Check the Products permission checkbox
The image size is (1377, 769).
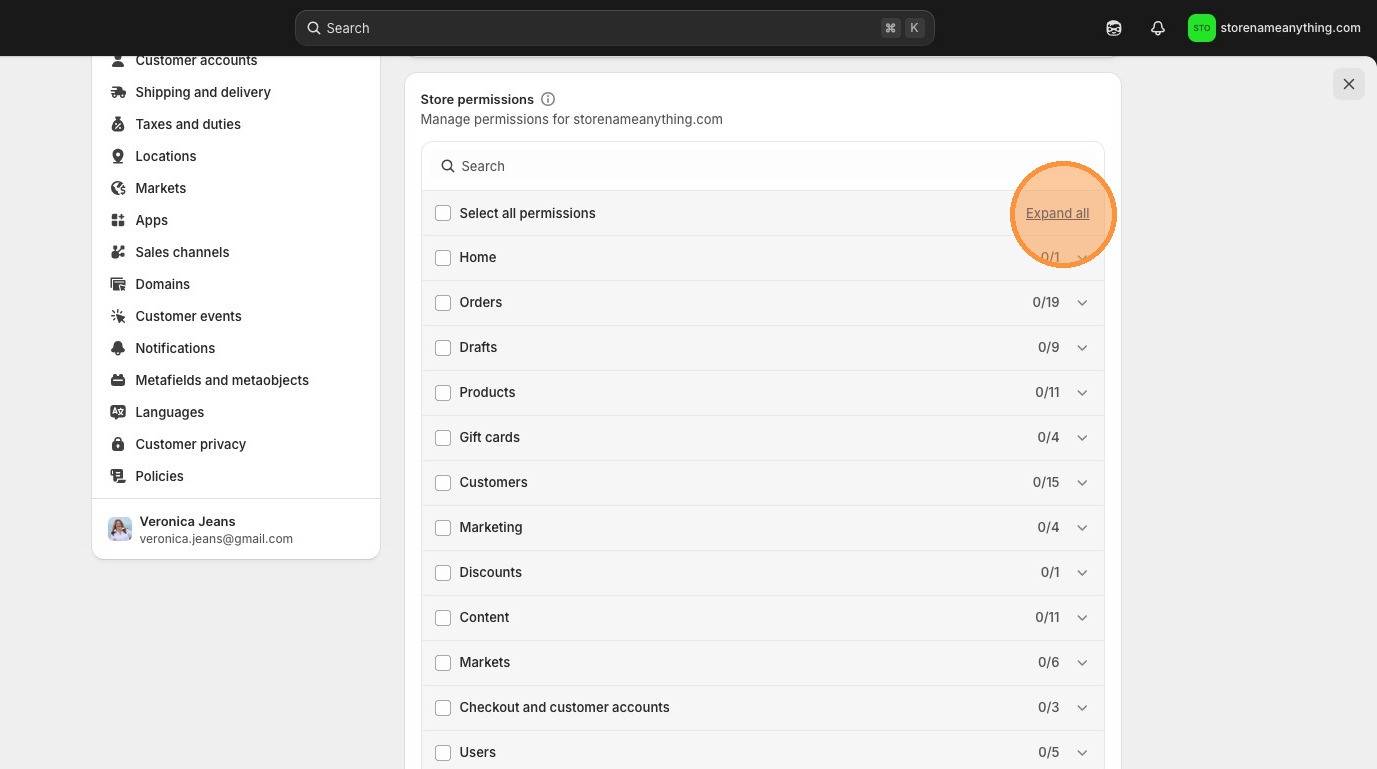click(443, 393)
